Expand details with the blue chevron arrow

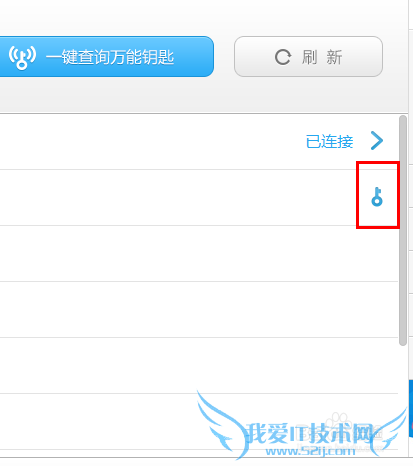(x=377, y=141)
